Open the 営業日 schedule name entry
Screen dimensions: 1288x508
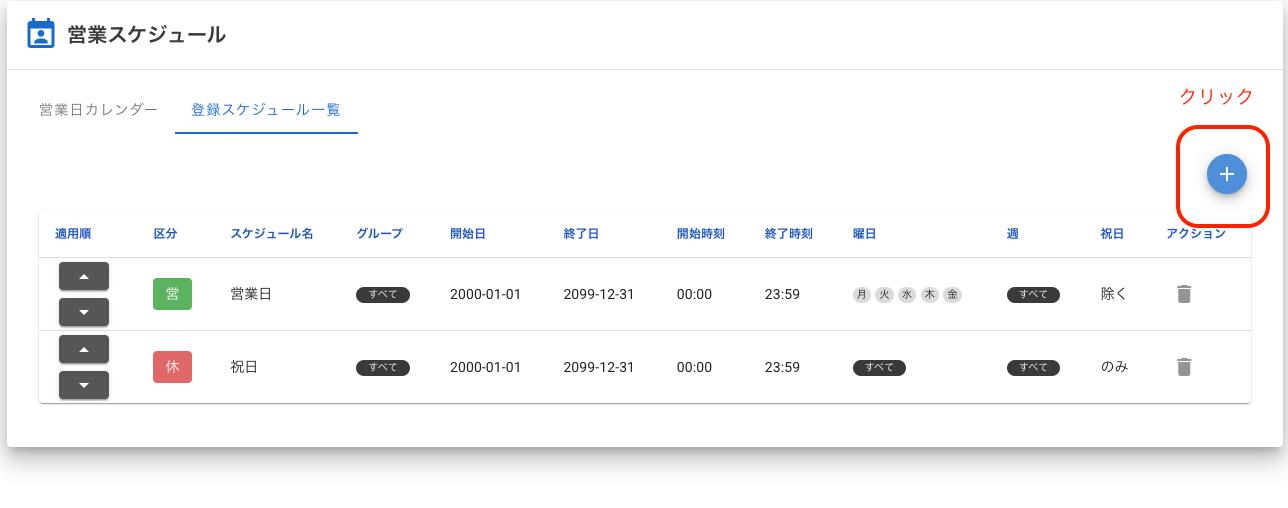tap(251, 294)
